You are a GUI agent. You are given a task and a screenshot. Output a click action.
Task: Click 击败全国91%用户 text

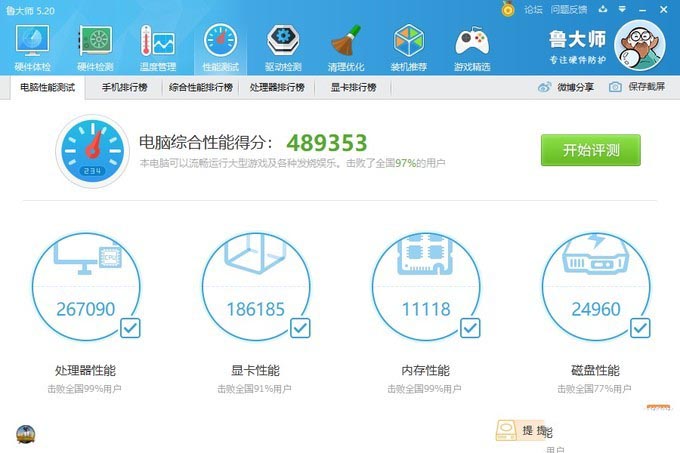tap(254, 389)
